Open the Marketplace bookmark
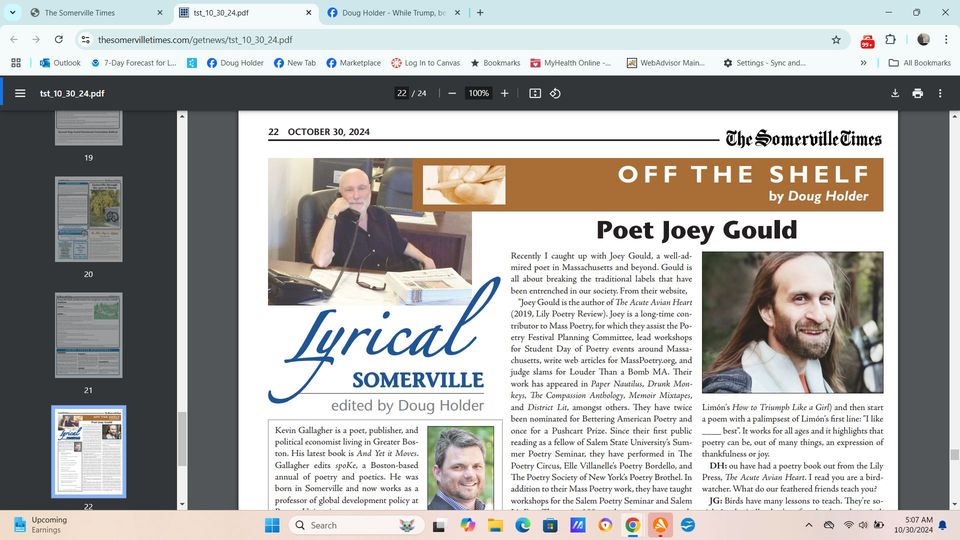This screenshot has width=960, height=540. tap(353, 62)
